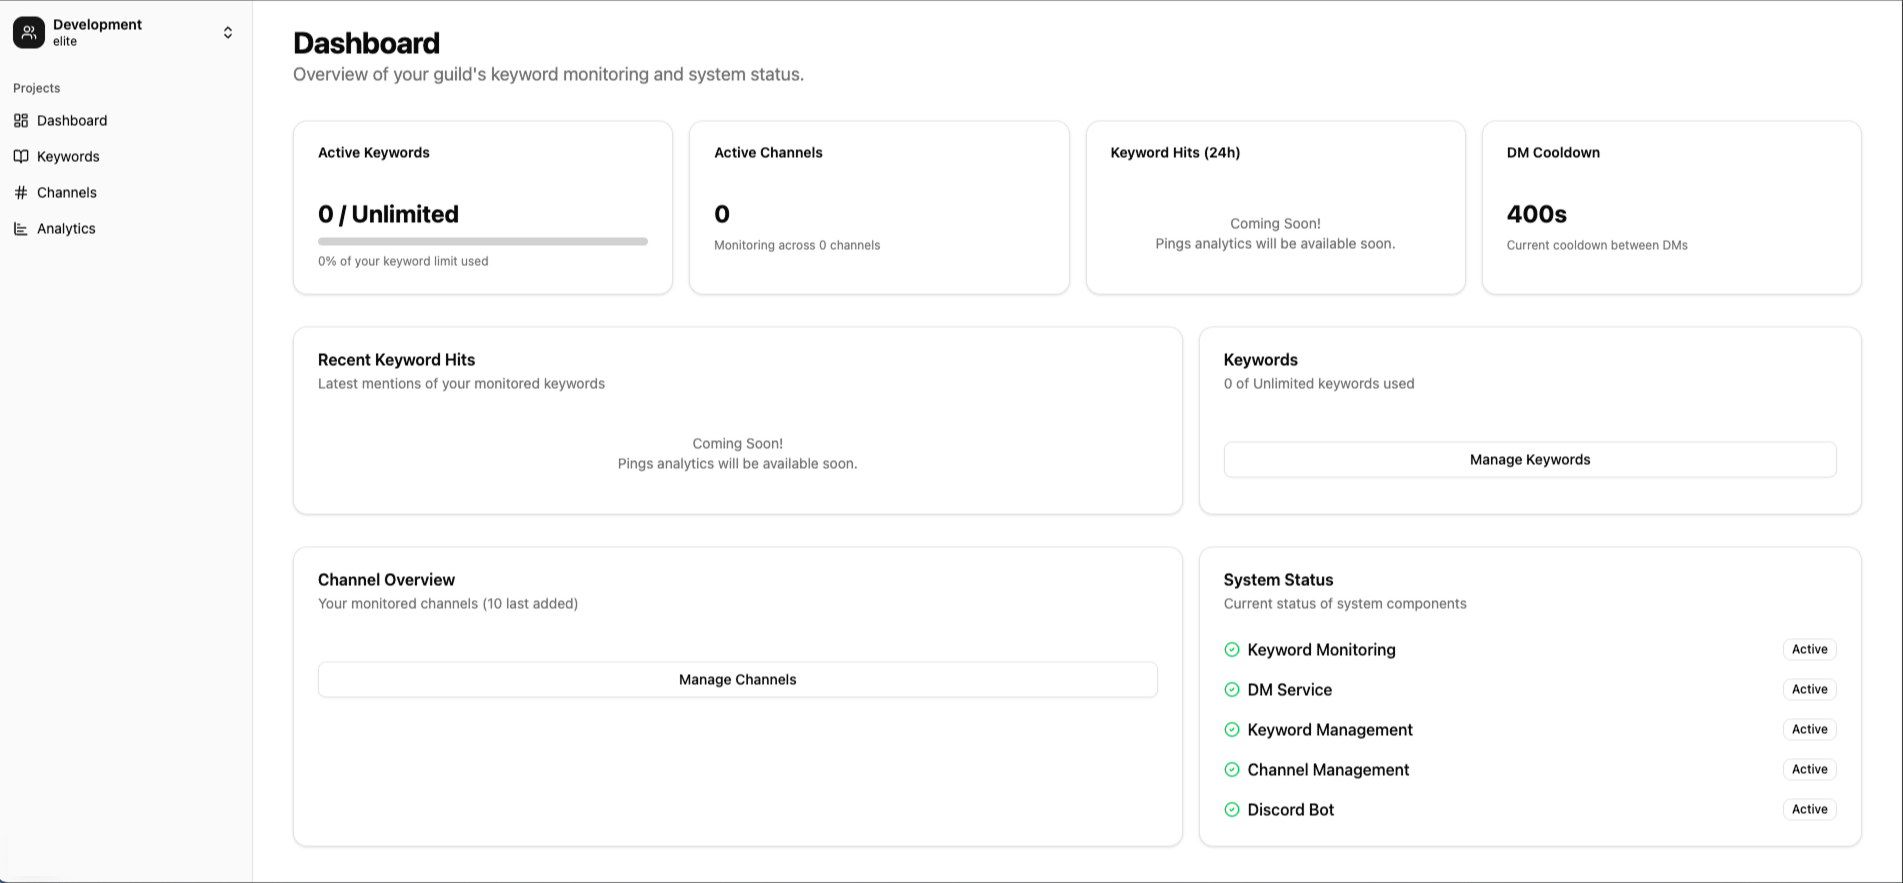Screen dimensions: 1903x883
Task: Click the Discord Bot green check icon
Action: pos(1232,809)
